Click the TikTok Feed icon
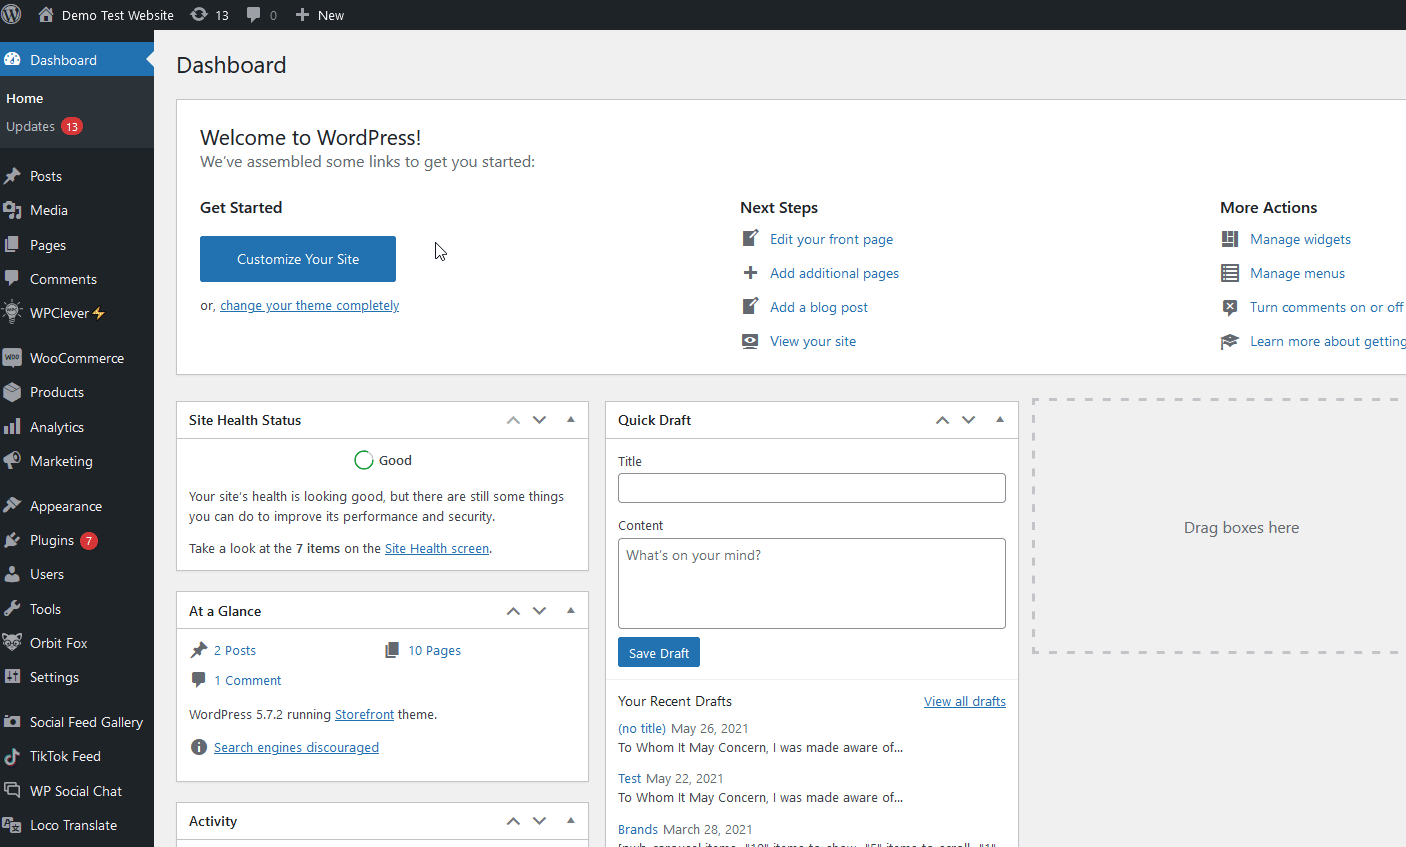 (12, 756)
